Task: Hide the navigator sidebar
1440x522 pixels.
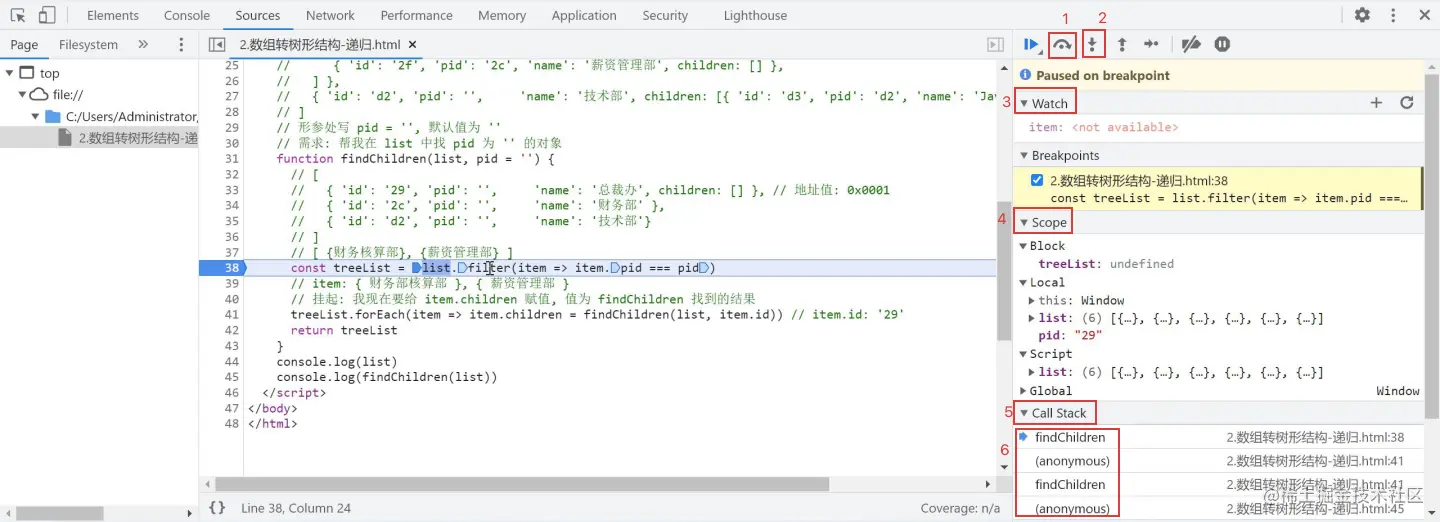Action: pyautogui.click(x=217, y=45)
